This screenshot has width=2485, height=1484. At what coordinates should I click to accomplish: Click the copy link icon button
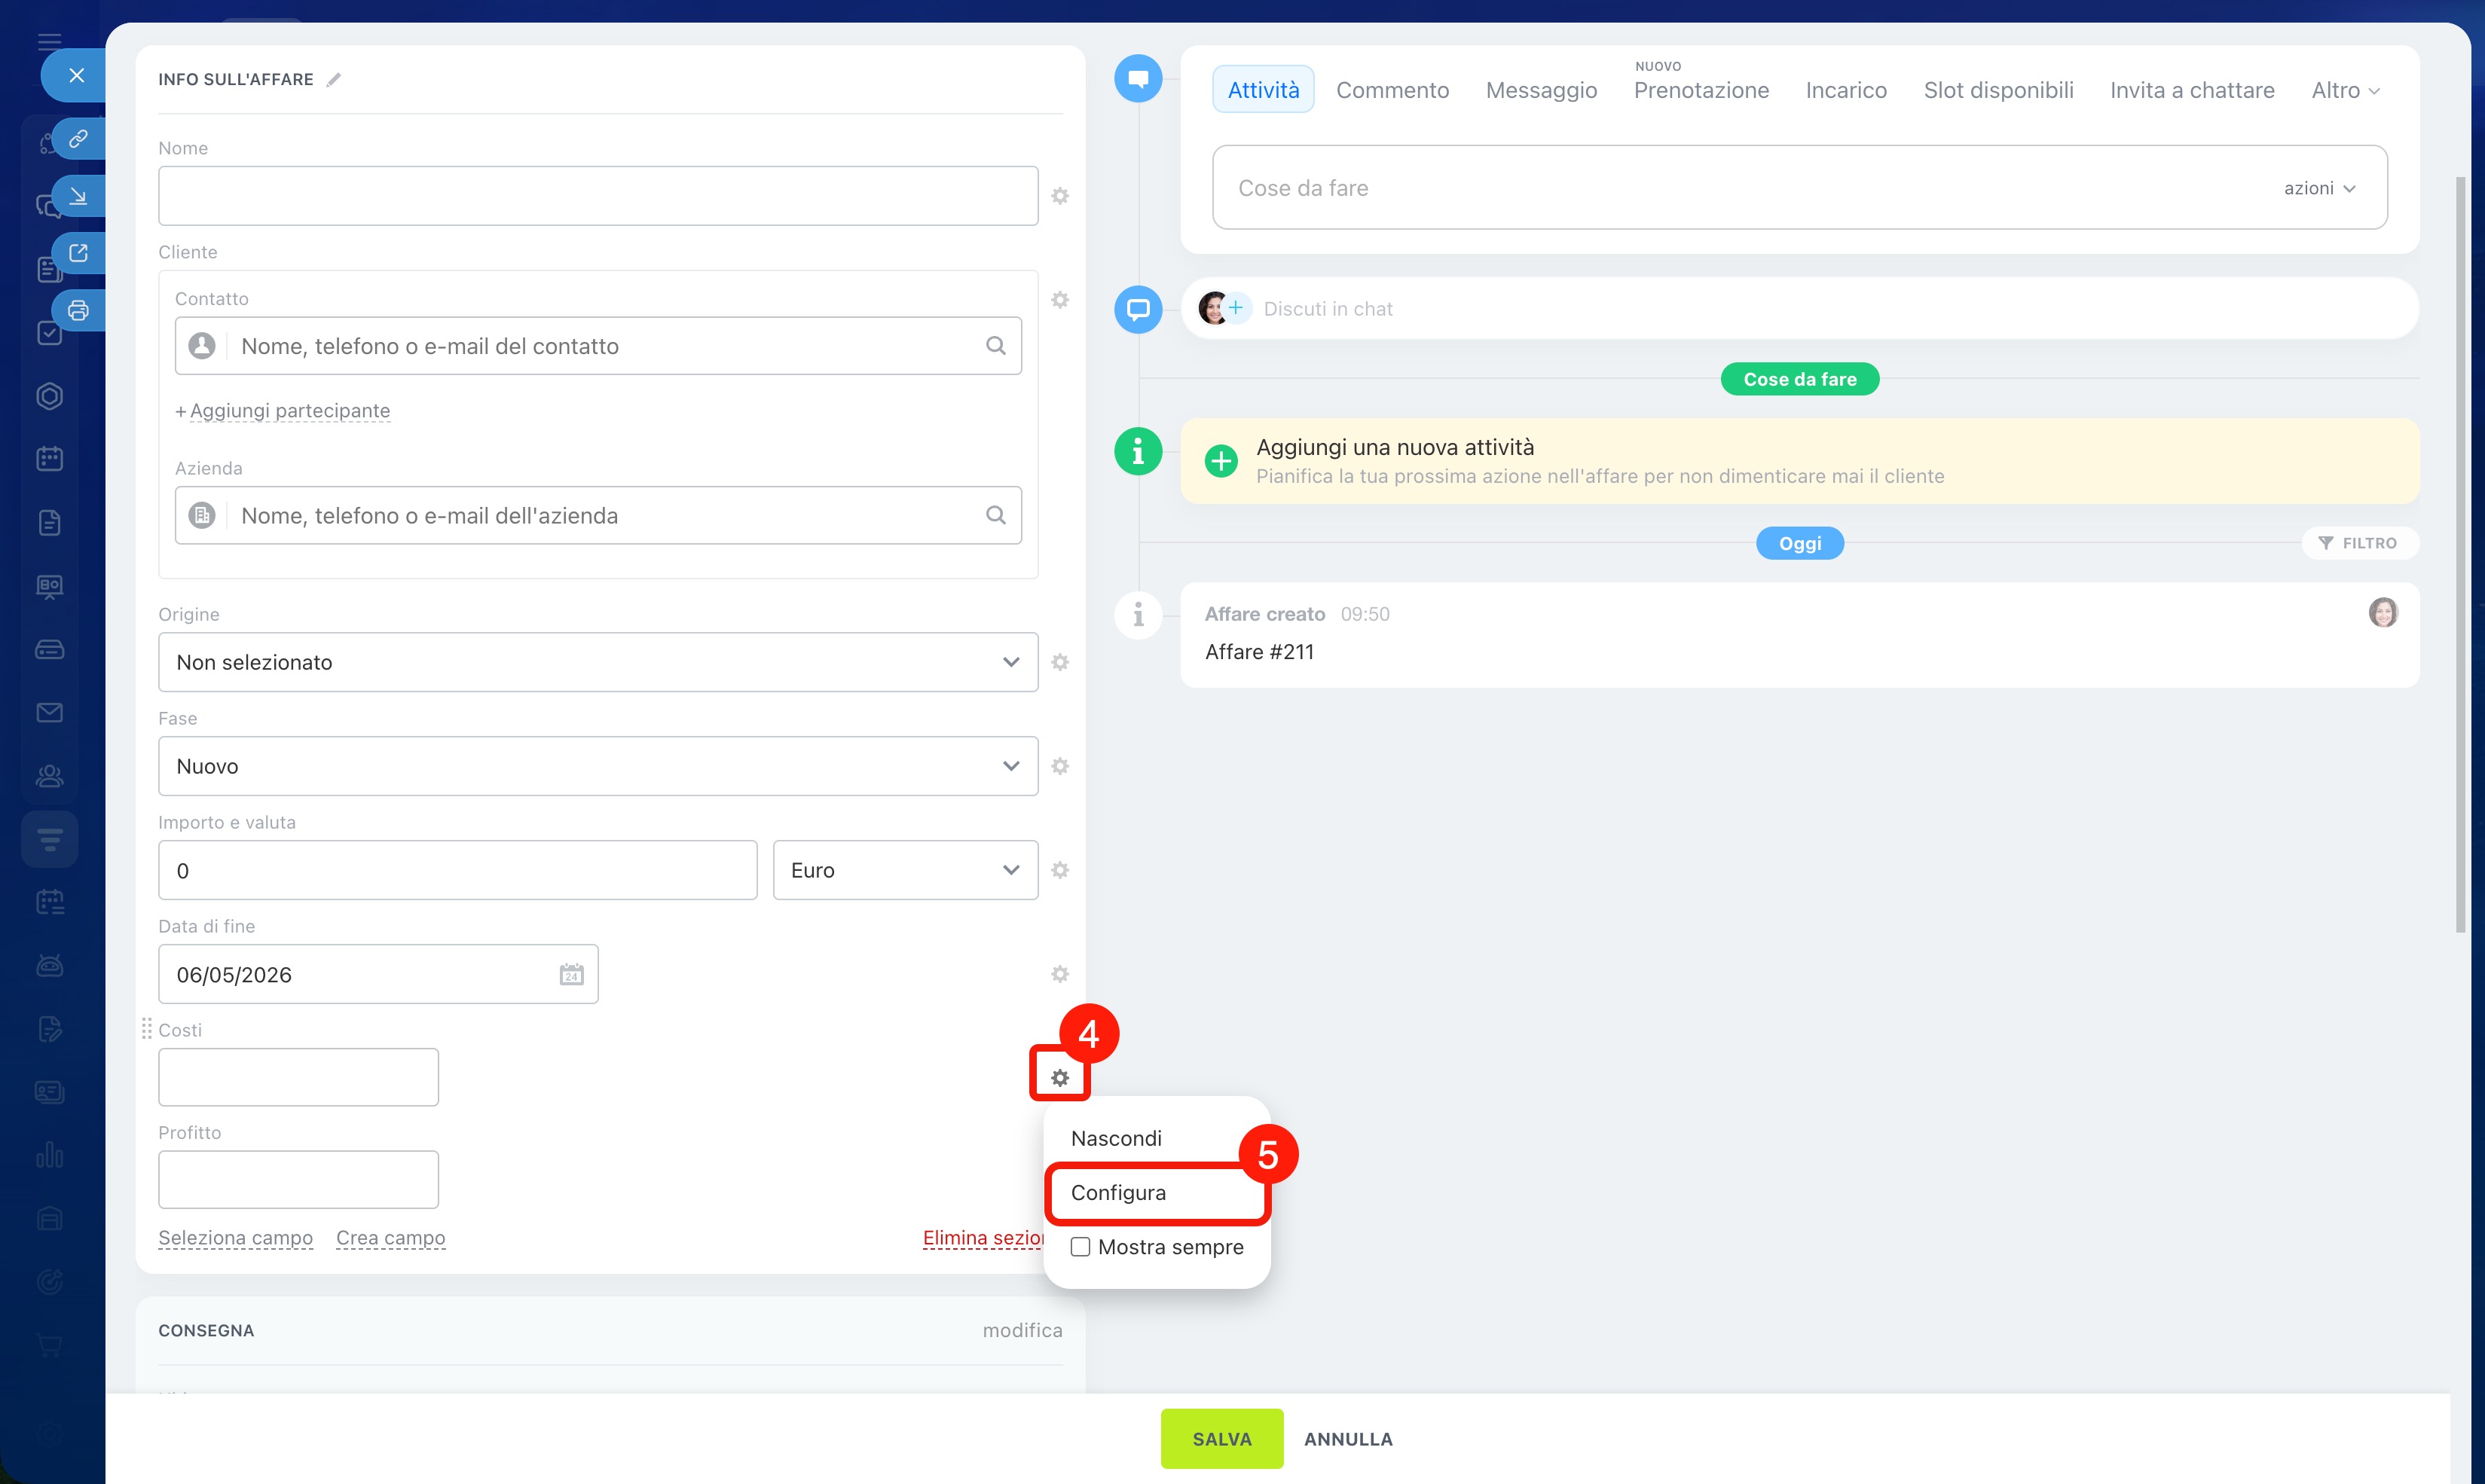(78, 138)
